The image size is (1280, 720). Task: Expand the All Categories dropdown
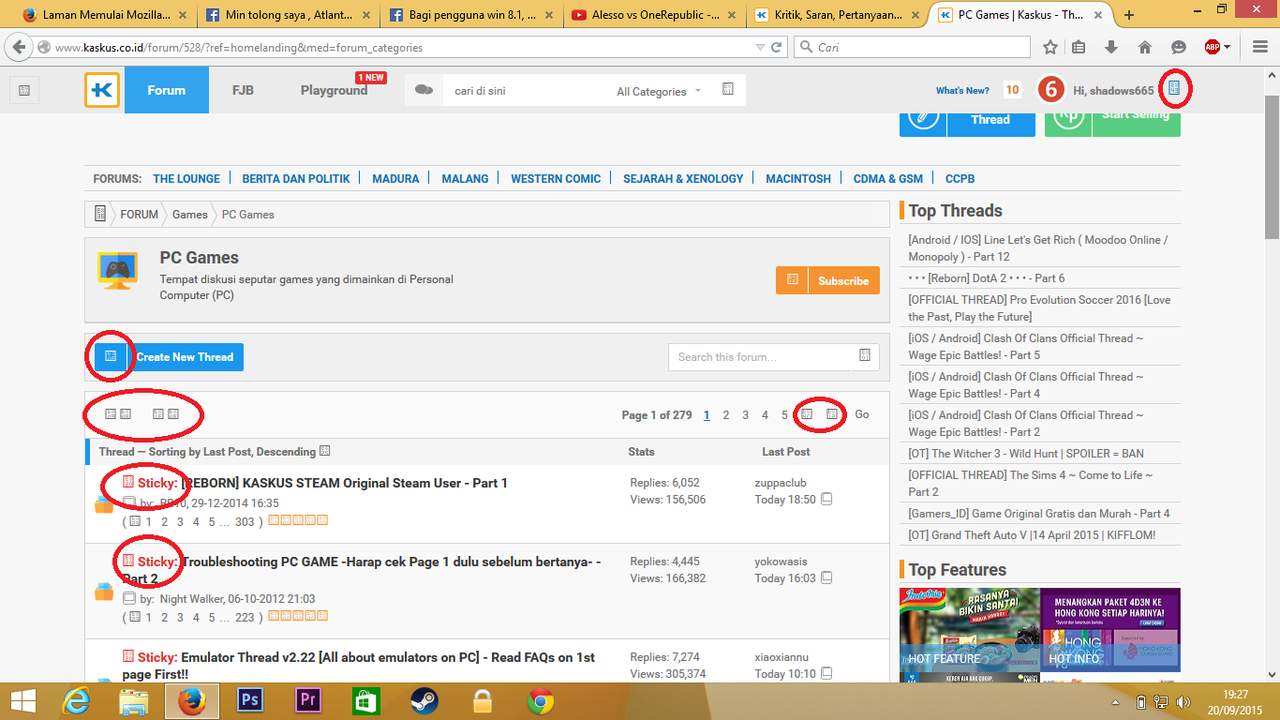coord(658,91)
